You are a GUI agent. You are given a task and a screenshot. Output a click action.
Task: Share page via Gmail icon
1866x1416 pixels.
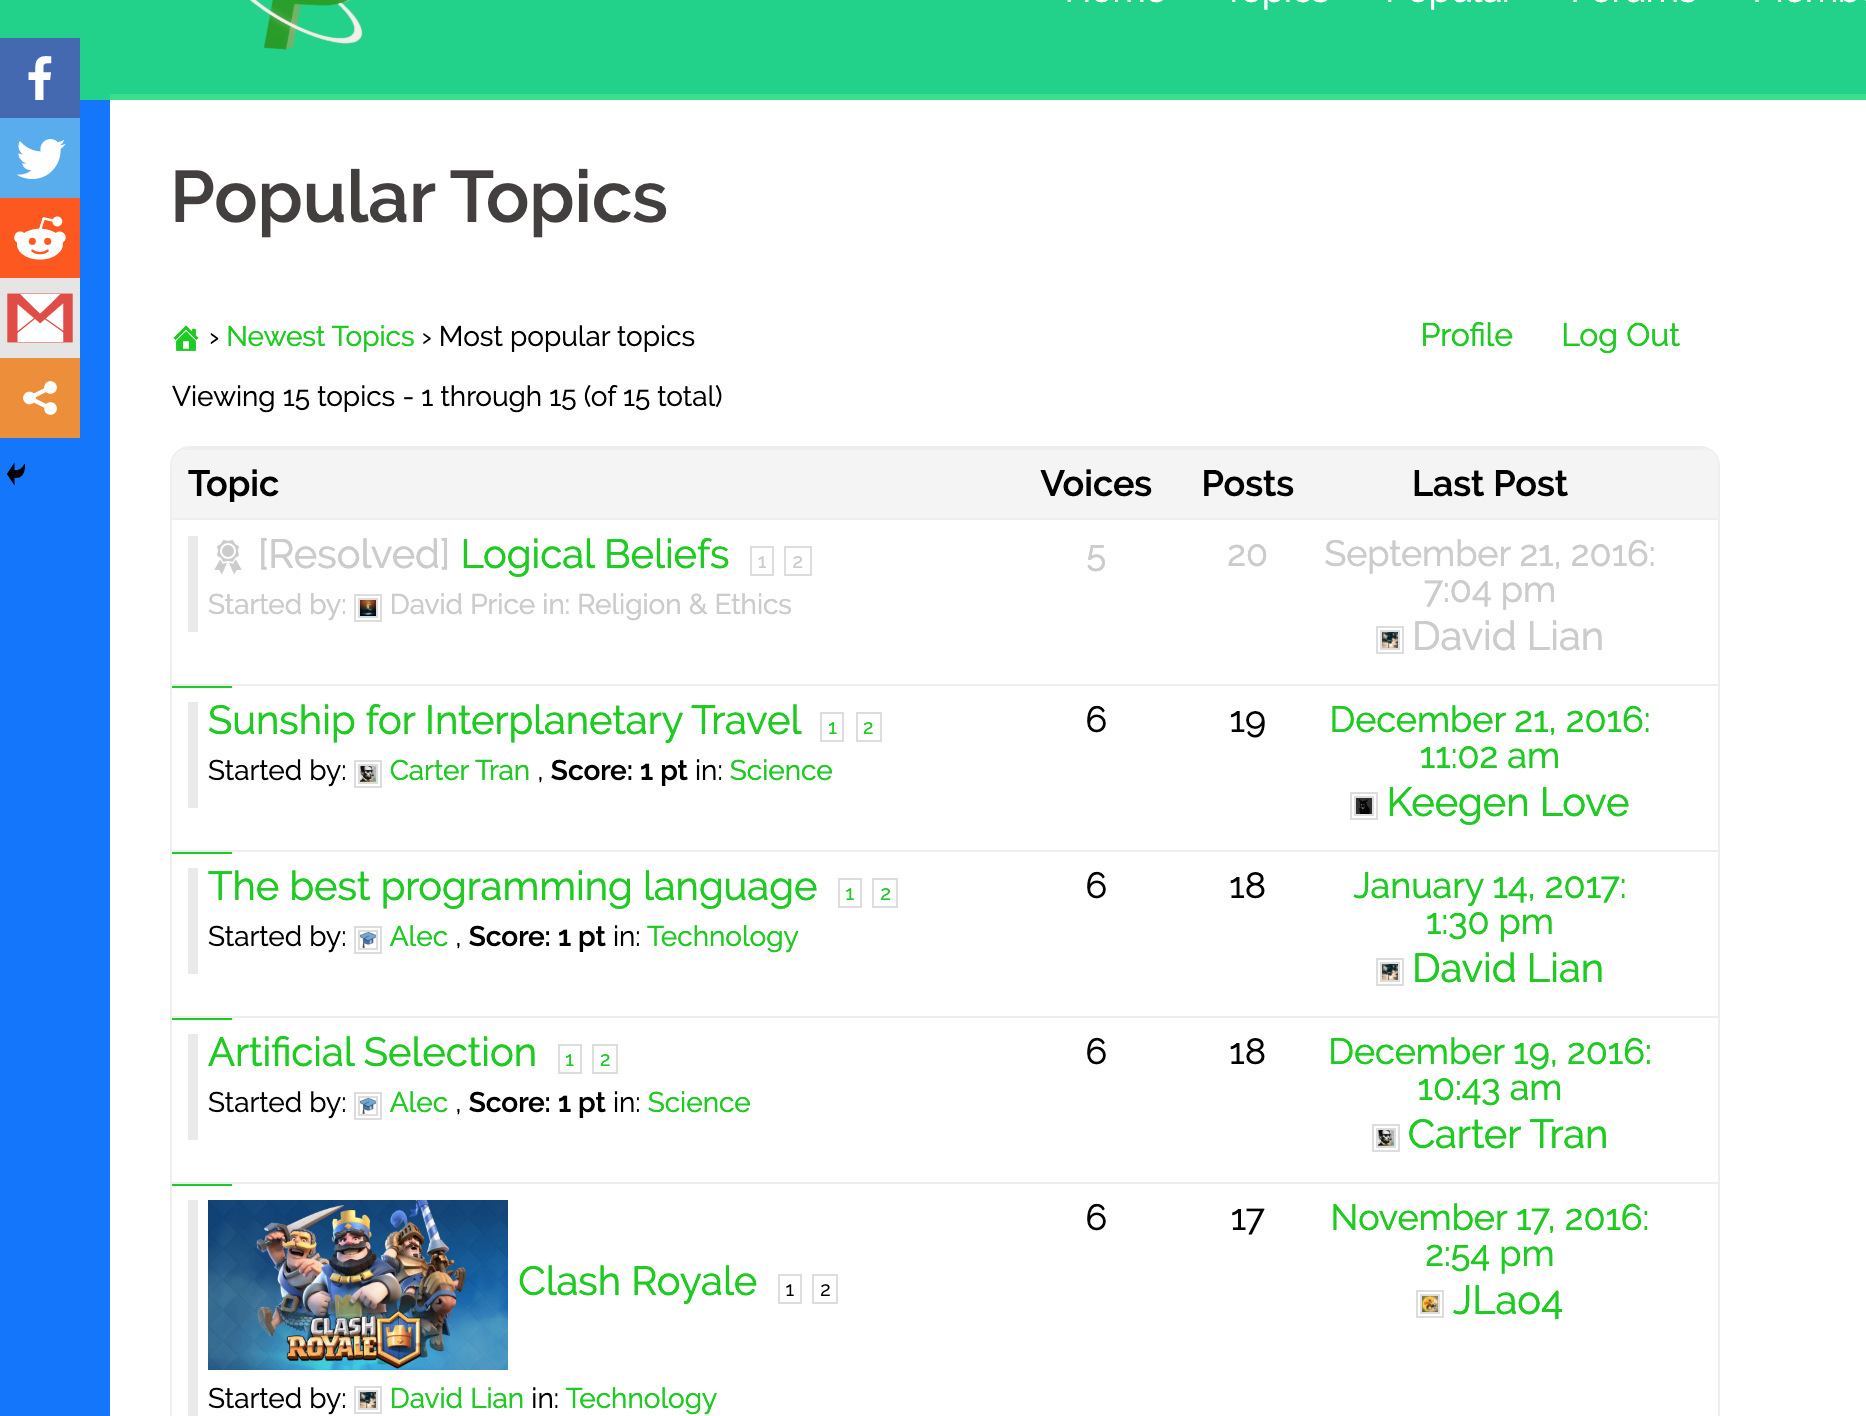click(x=40, y=318)
